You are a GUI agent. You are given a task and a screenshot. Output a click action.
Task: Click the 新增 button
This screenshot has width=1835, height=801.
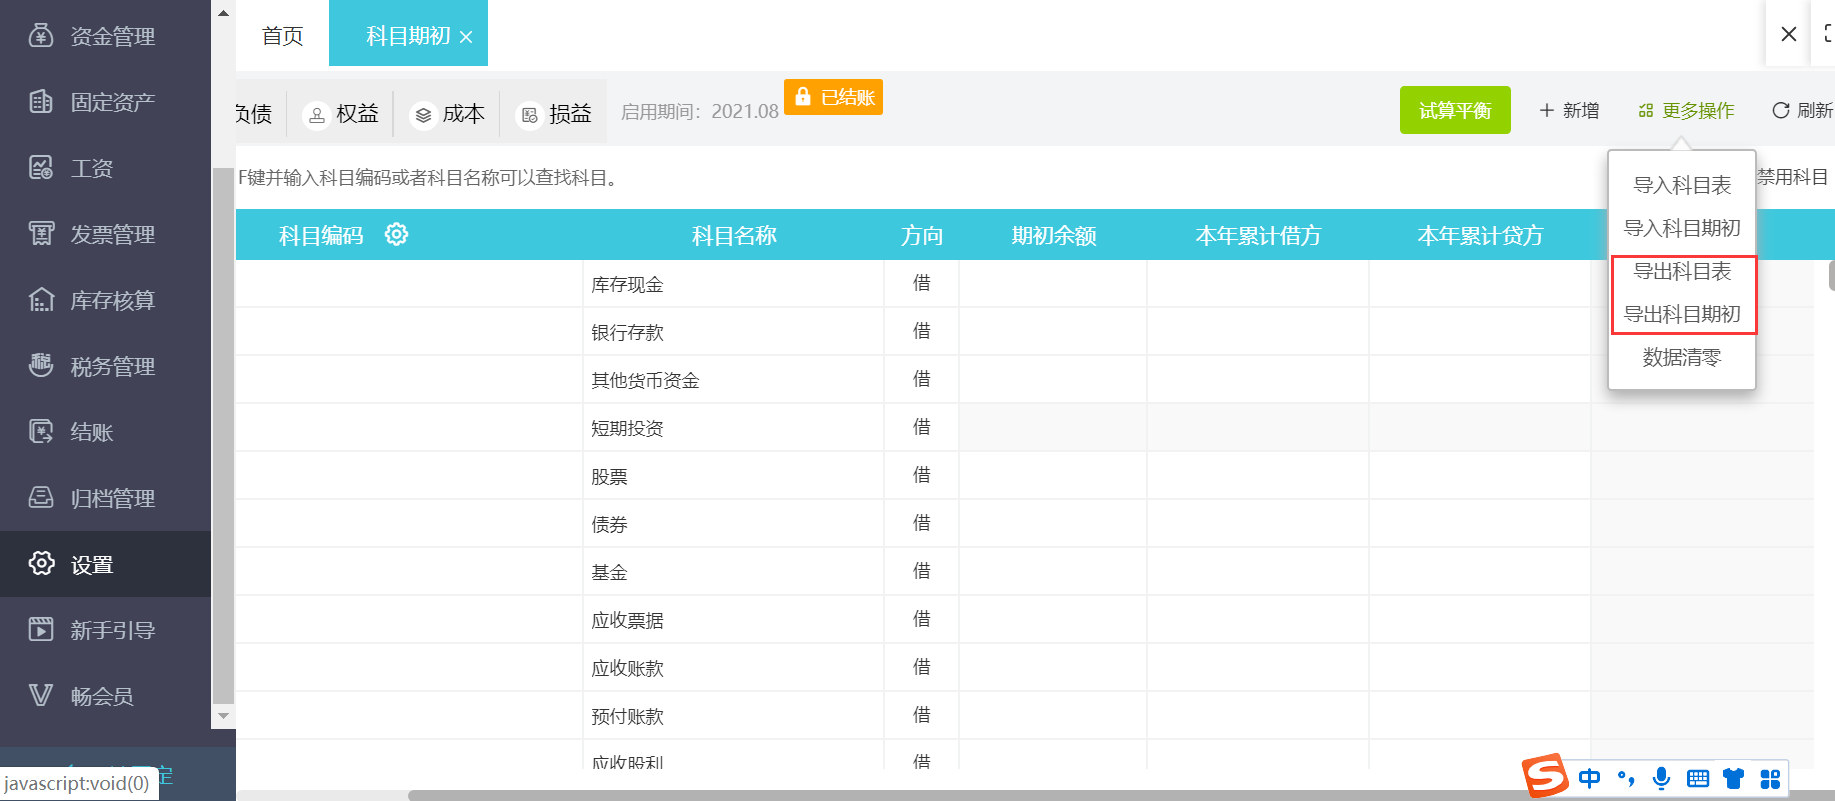[1569, 111]
